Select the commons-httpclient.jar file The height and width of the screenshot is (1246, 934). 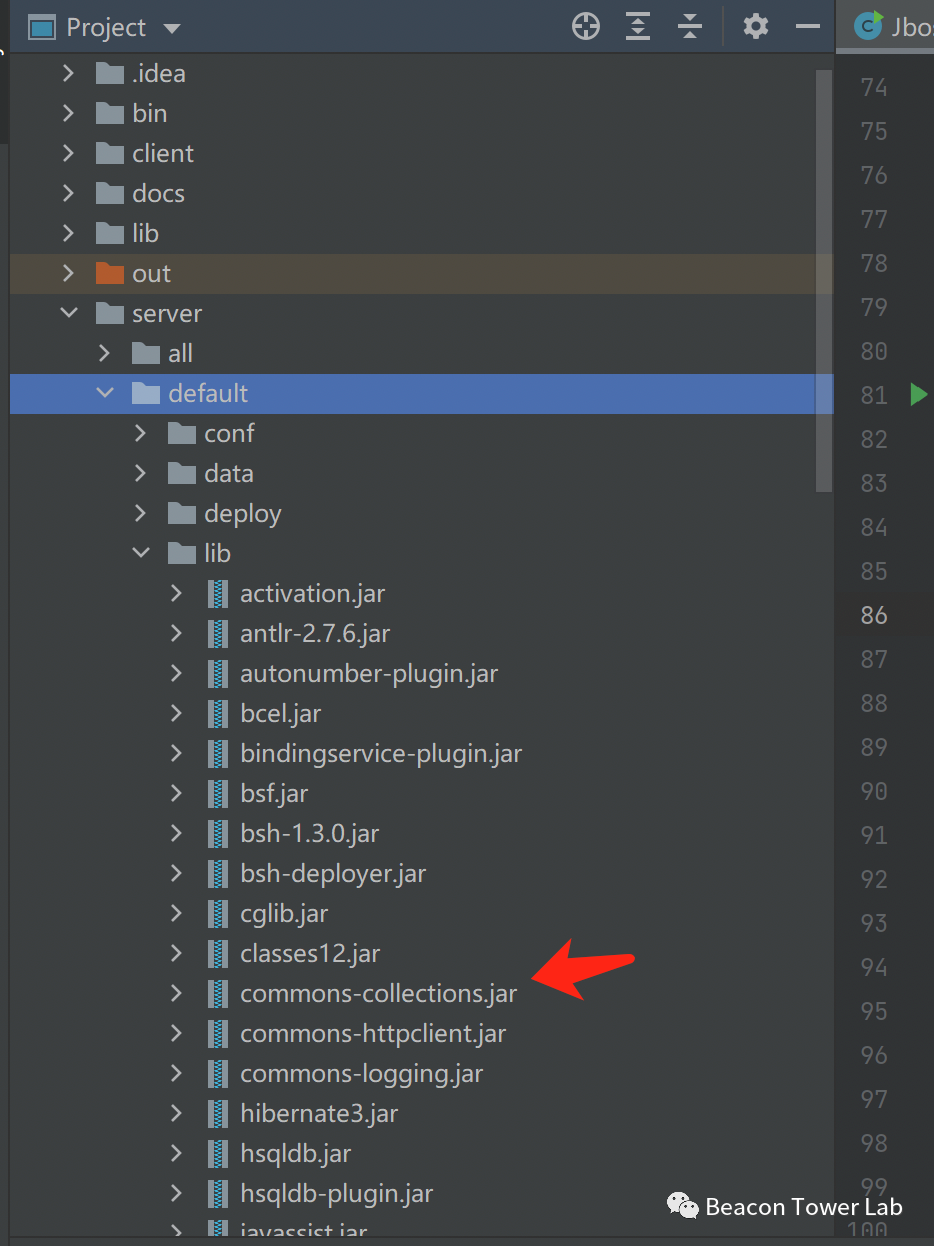coord(372,1034)
